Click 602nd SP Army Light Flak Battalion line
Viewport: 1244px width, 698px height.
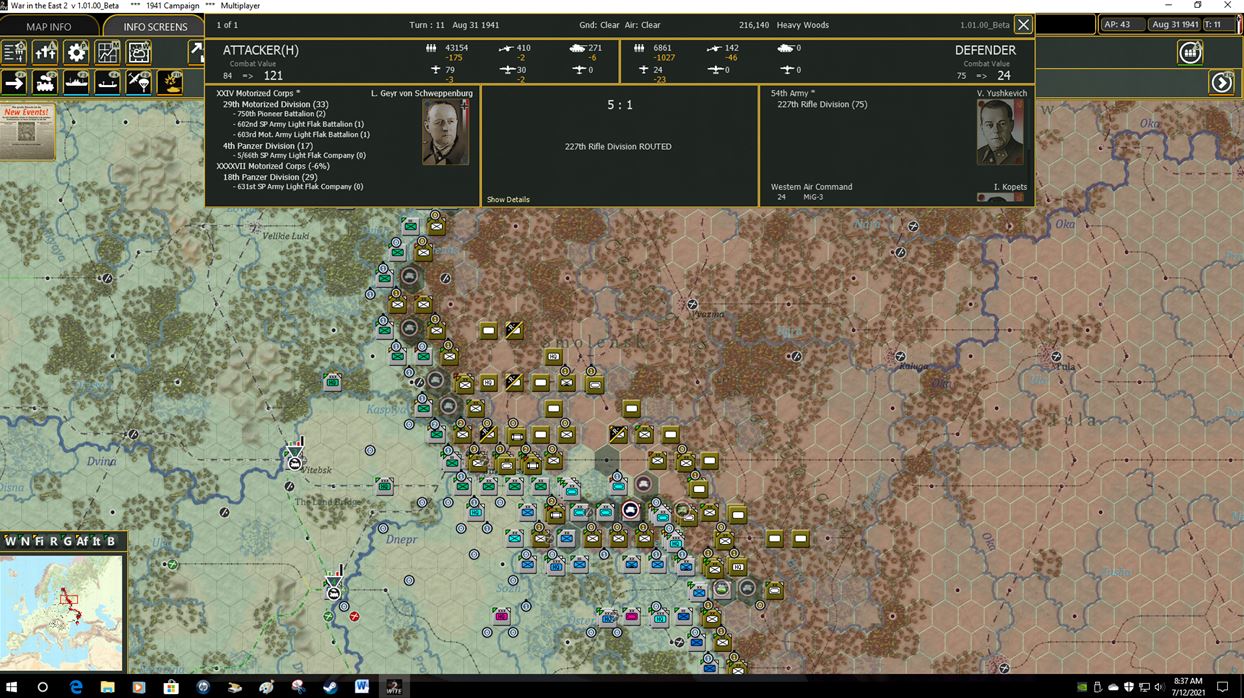(300, 124)
